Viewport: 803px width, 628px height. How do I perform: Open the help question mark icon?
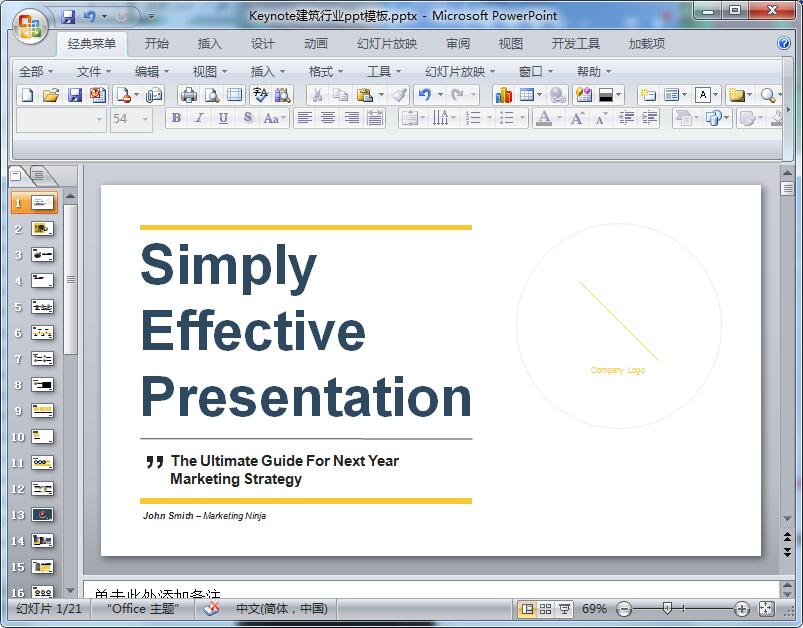pyautogui.click(x=784, y=43)
